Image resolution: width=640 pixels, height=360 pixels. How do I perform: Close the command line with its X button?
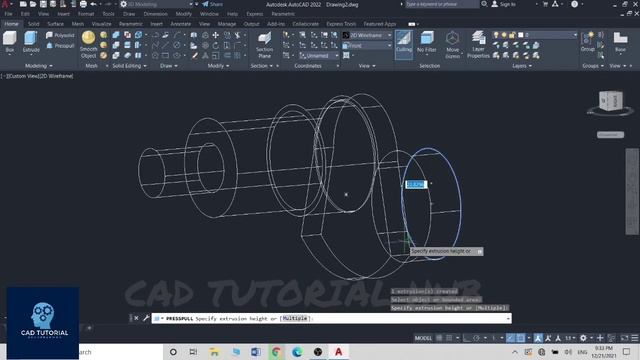tap(136, 318)
